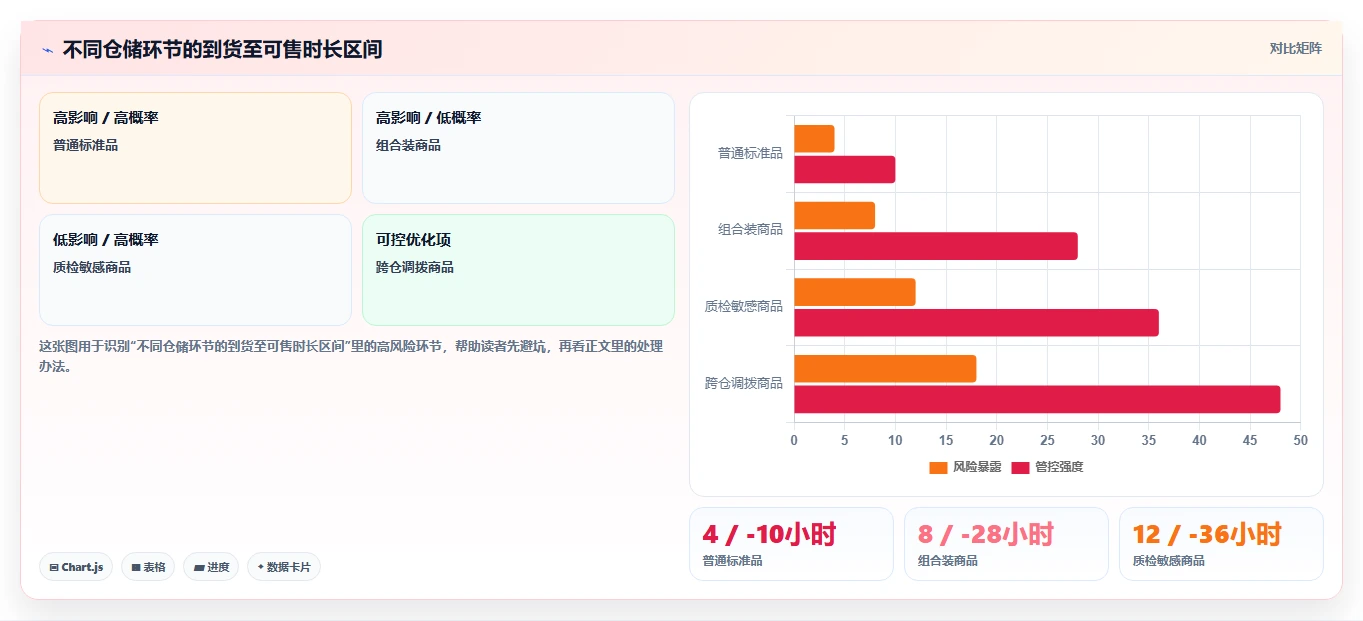Viewport: 1363px width, 621px height.
Task: Click the x-axis value 25
Action: [1047, 440]
